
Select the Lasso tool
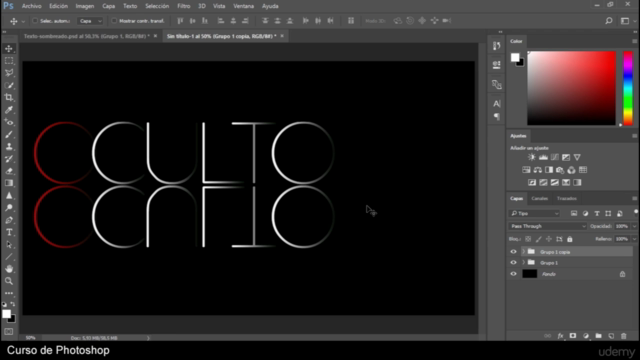tap(9, 73)
